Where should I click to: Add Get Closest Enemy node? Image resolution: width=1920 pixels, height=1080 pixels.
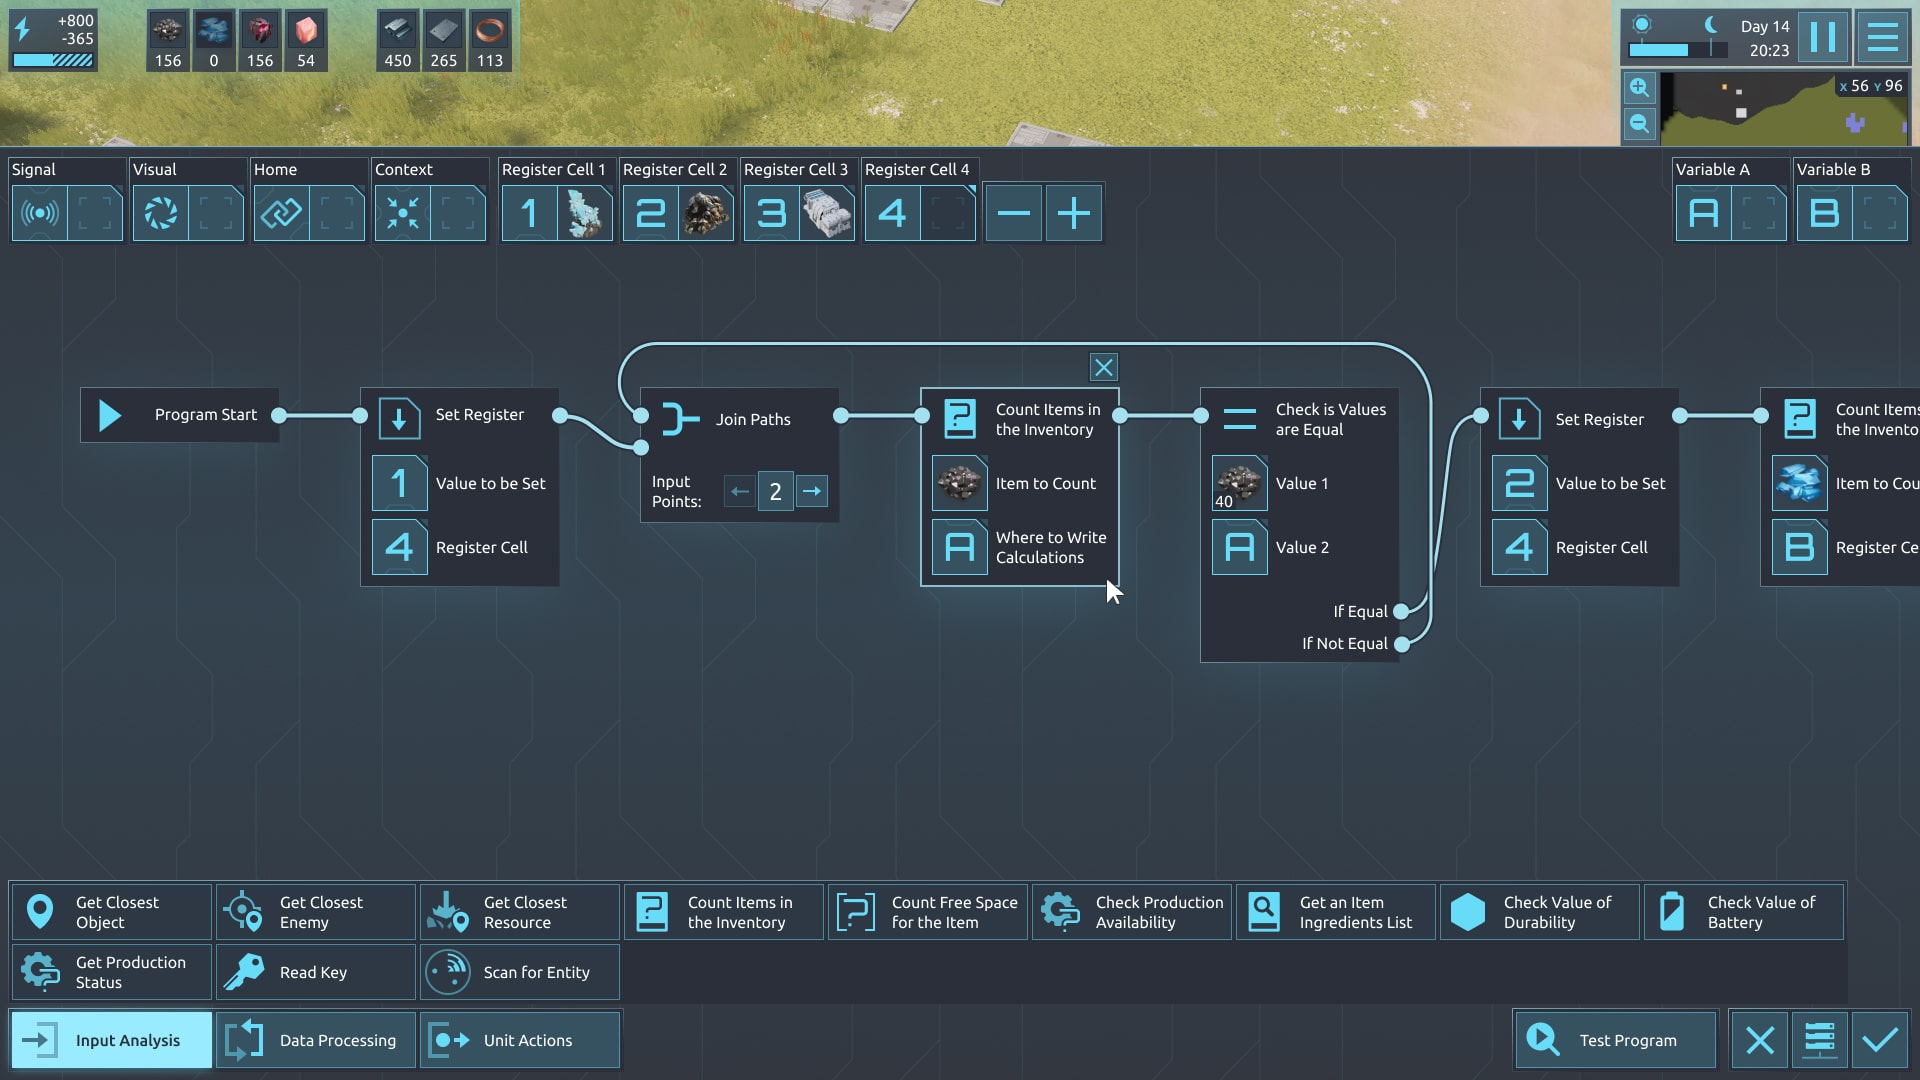tap(315, 912)
